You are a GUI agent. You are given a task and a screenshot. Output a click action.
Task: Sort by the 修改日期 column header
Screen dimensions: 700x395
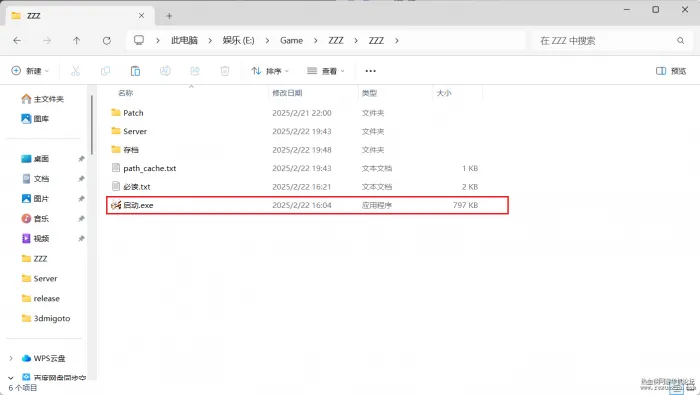(x=287, y=93)
